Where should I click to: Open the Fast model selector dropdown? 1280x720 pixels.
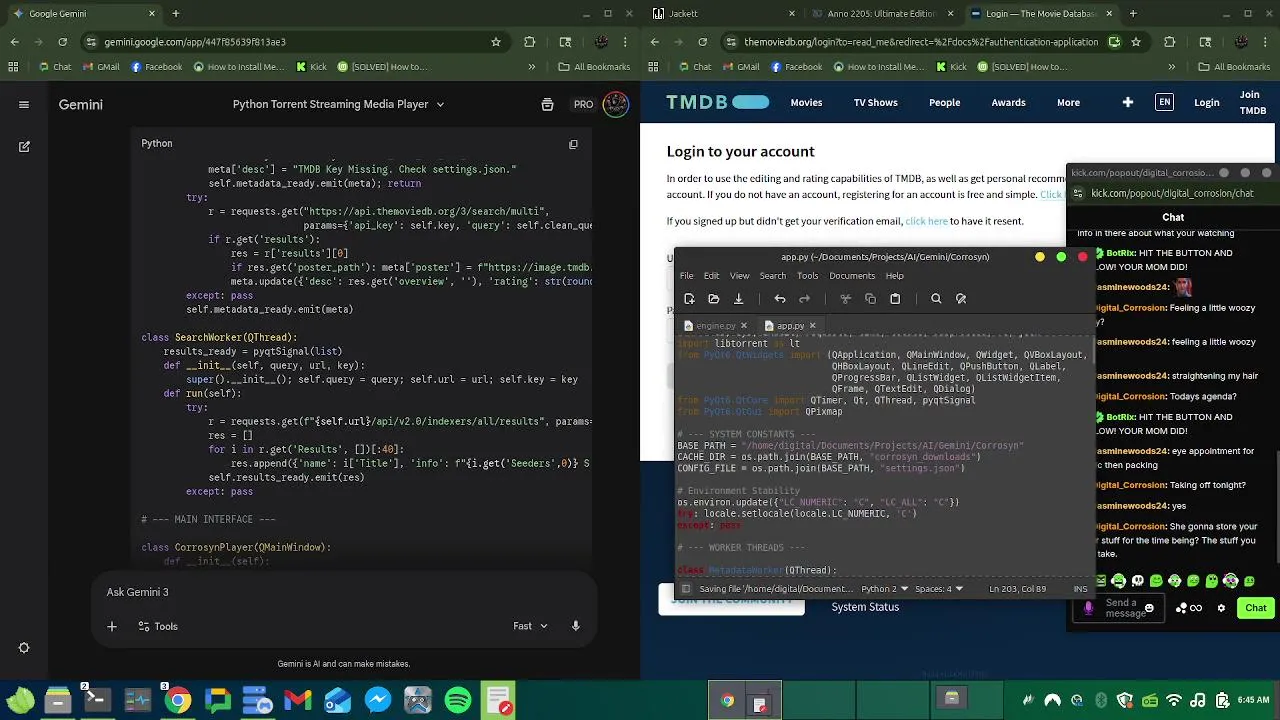click(530, 626)
